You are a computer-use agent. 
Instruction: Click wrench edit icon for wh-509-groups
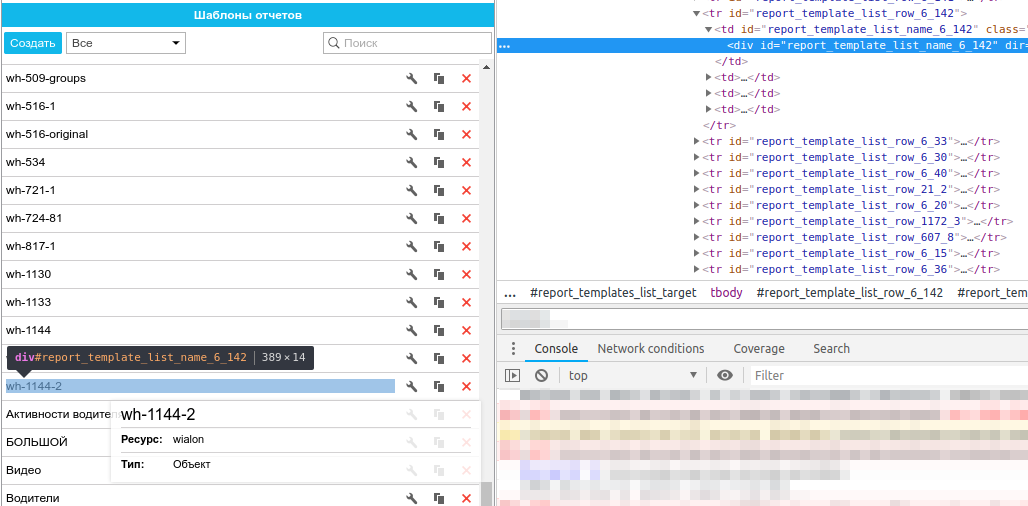coord(411,78)
